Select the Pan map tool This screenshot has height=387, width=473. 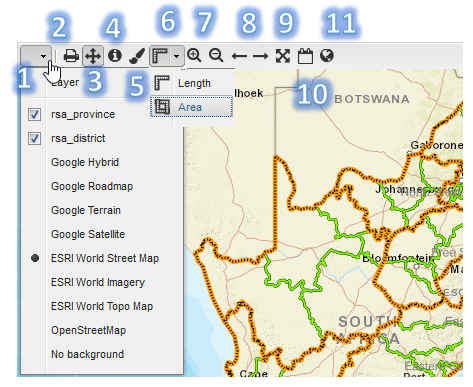93,56
